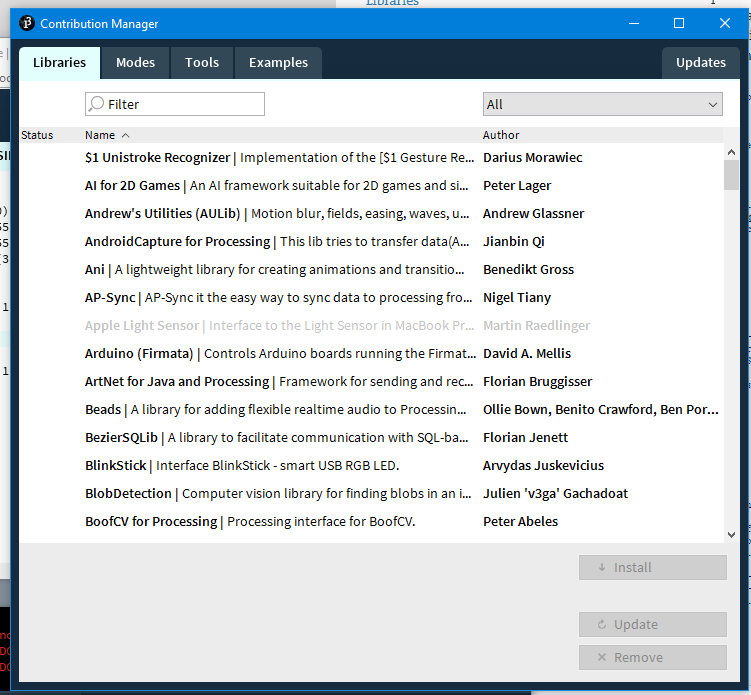Click author Jianbin Qi
Viewport: 751px width, 695px height.
pos(513,241)
